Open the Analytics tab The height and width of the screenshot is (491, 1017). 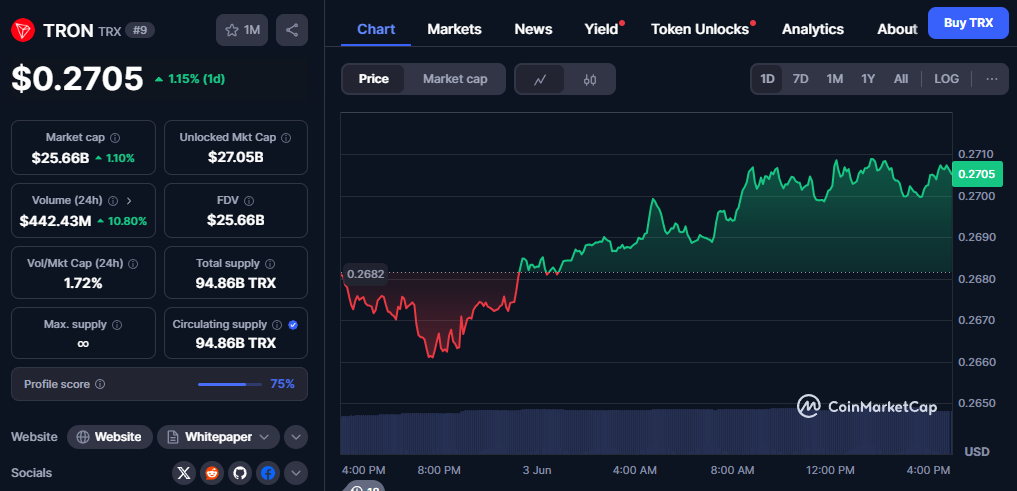[x=813, y=29]
